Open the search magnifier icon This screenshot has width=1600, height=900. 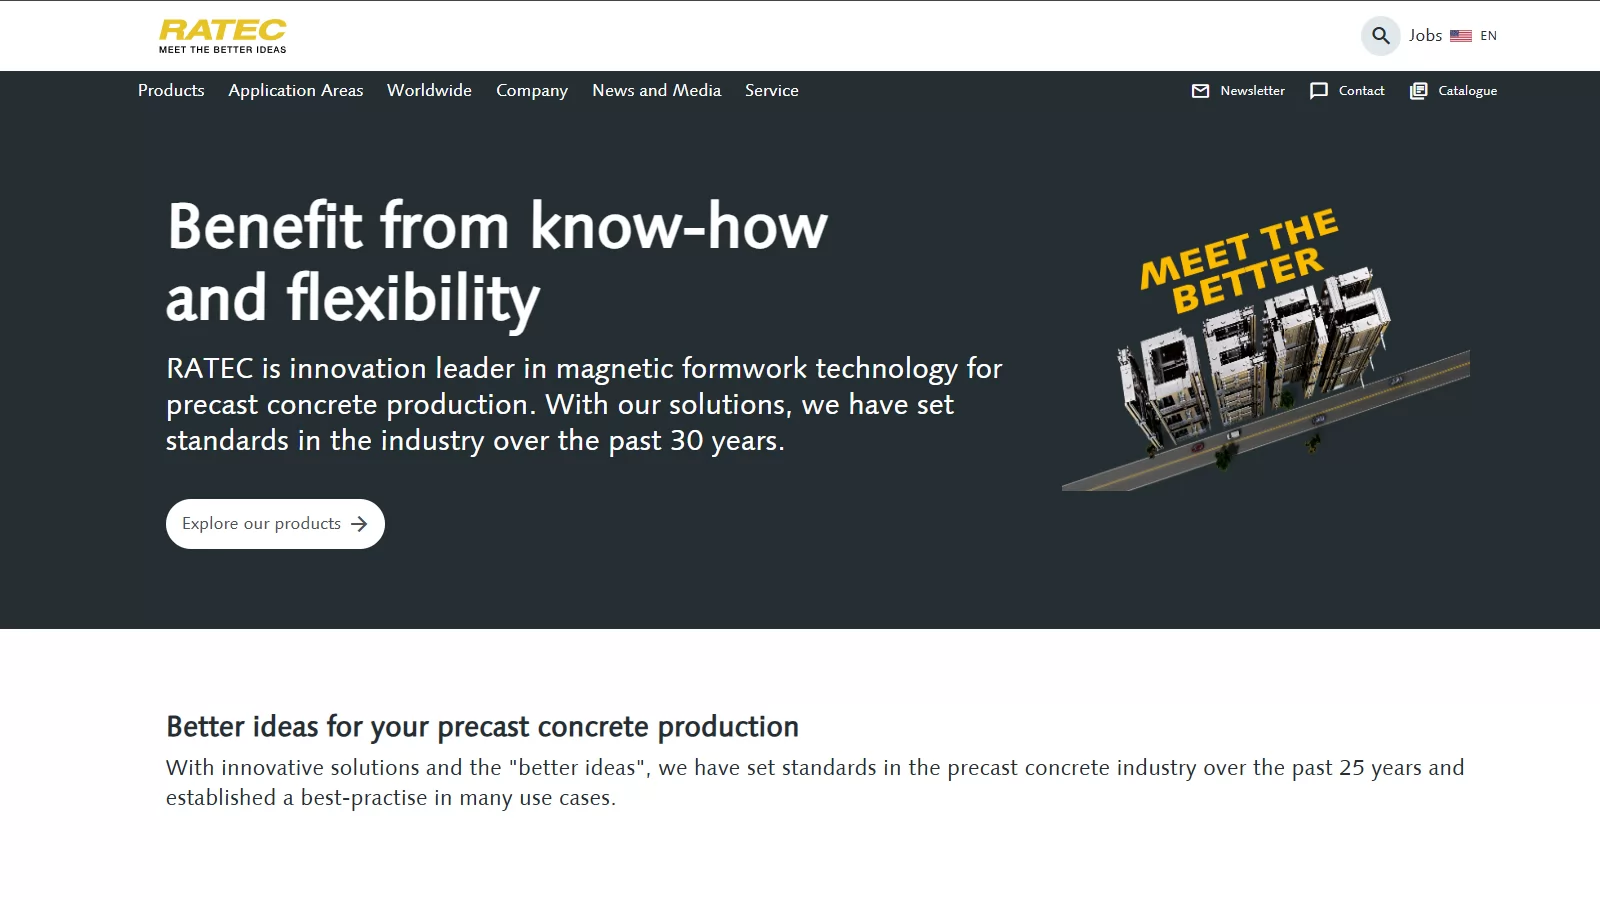click(x=1380, y=36)
